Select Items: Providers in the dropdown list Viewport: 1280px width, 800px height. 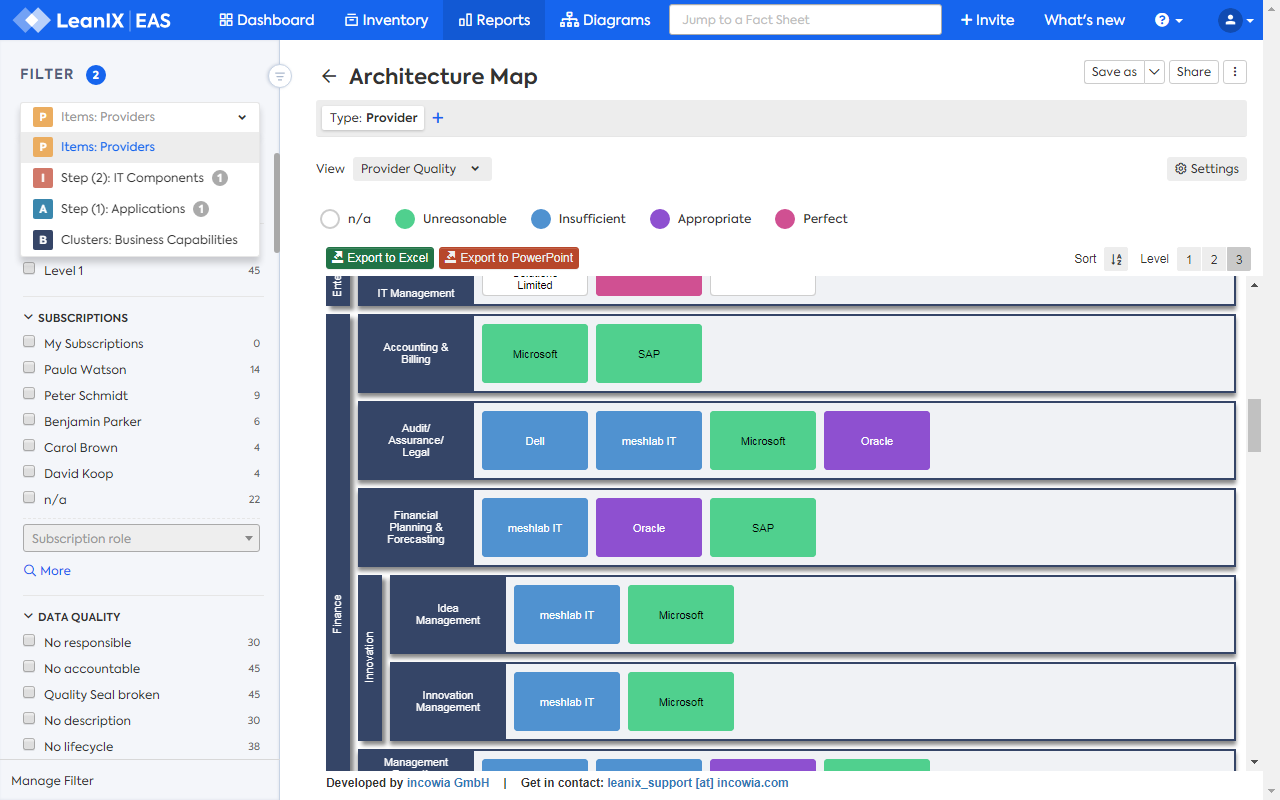tap(140, 147)
